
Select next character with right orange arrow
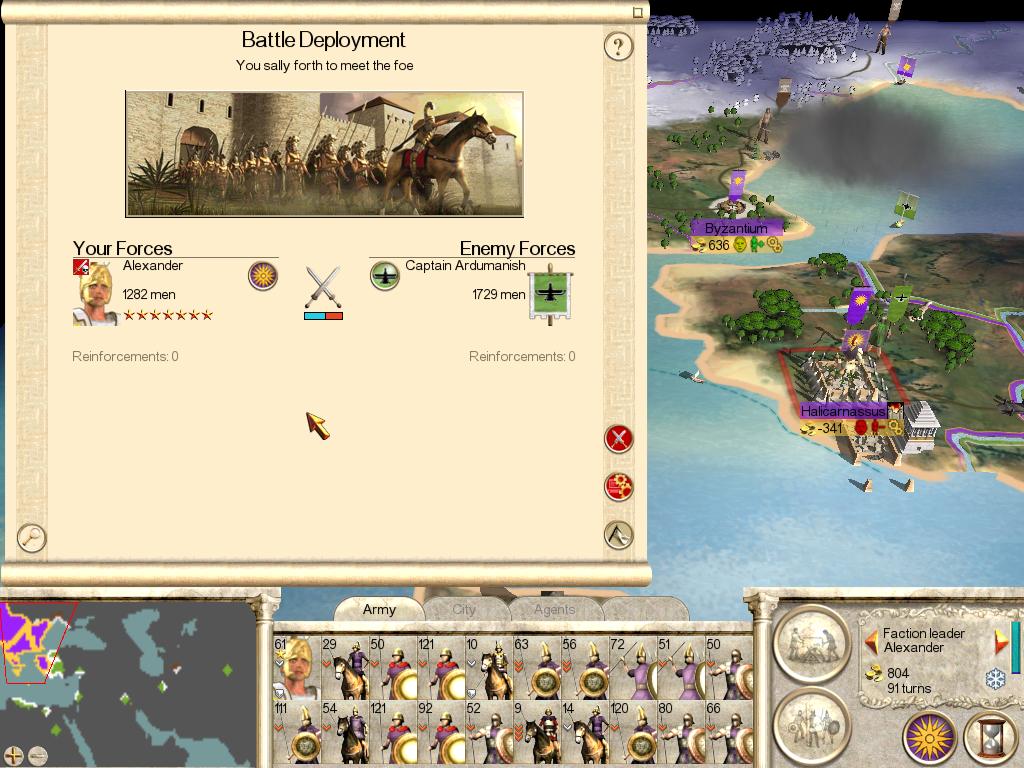pos(1000,641)
